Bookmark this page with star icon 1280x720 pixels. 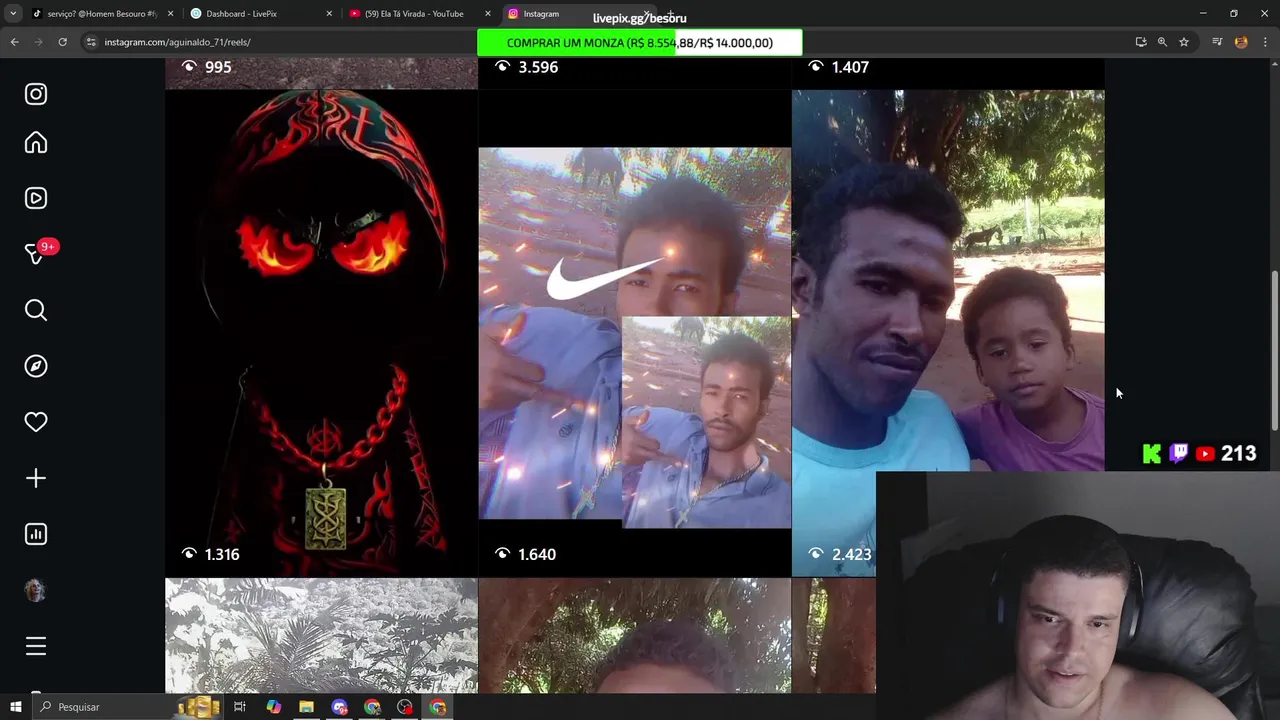[x=1184, y=42]
